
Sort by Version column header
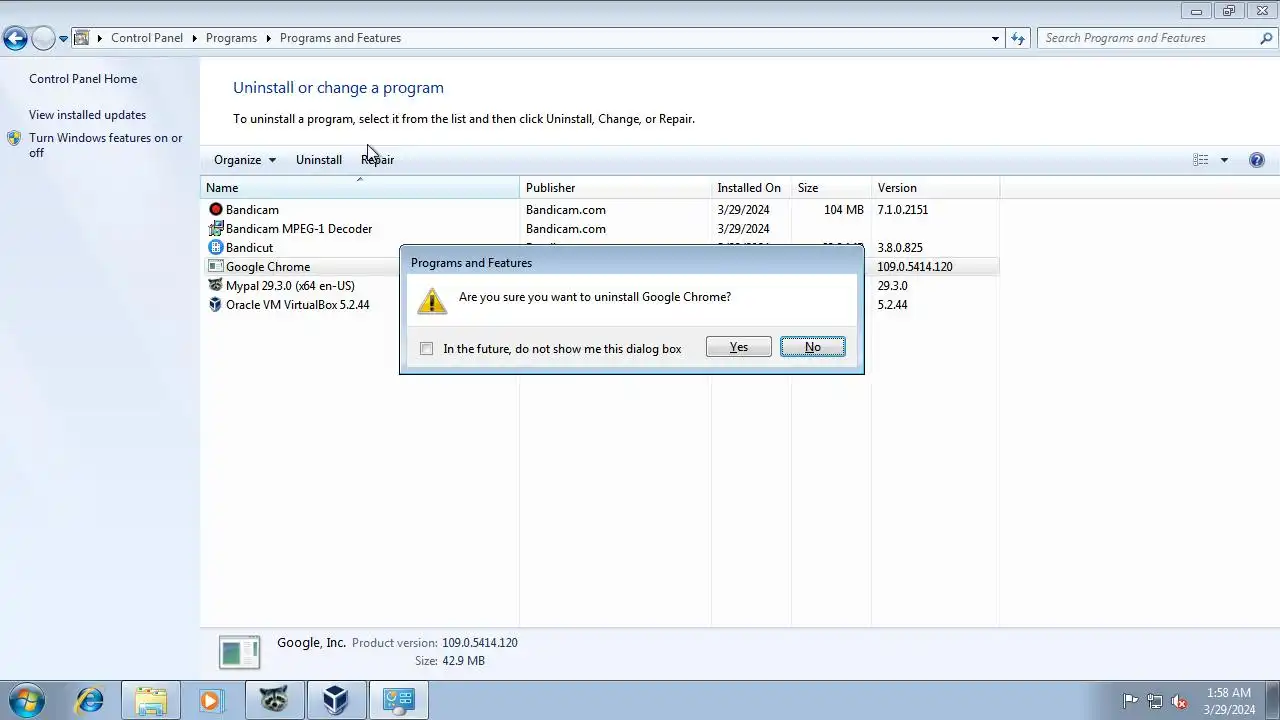click(935, 188)
